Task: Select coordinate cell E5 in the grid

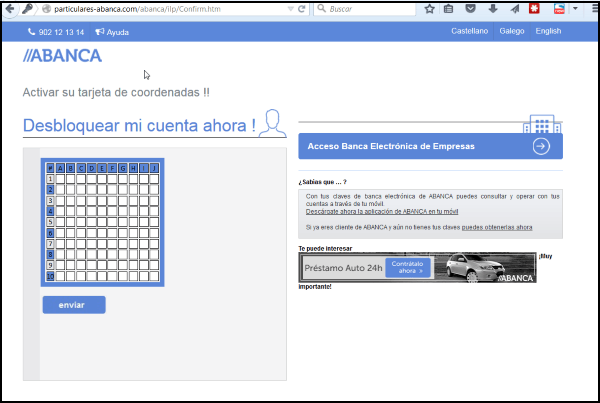Action: pyautogui.click(x=102, y=222)
